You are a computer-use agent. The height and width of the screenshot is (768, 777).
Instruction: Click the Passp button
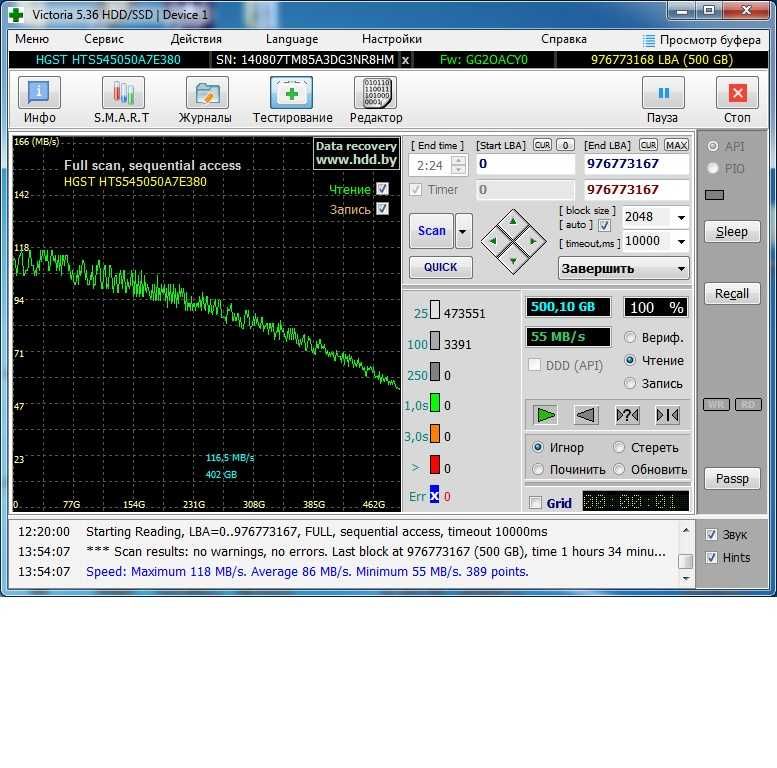pyautogui.click(x=732, y=479)
